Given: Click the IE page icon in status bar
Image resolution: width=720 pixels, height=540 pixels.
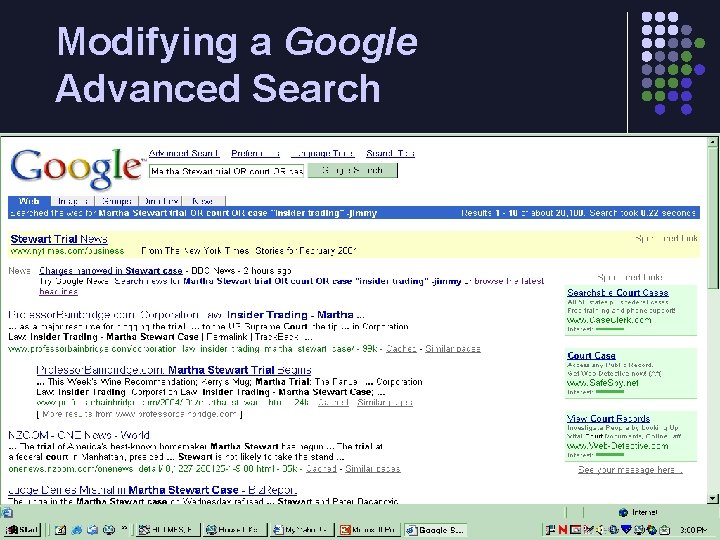Looking at the screenshot, I should [x=6, y=512].
